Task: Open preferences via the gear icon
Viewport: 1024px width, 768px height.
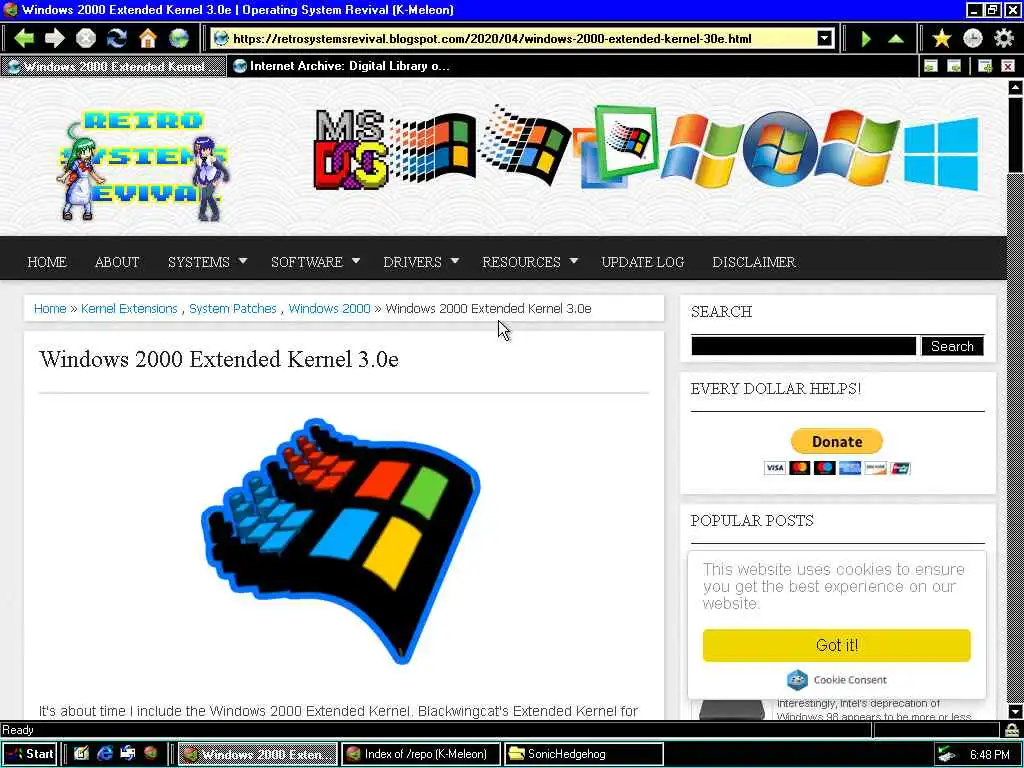Action: [x=1004, y=39]
